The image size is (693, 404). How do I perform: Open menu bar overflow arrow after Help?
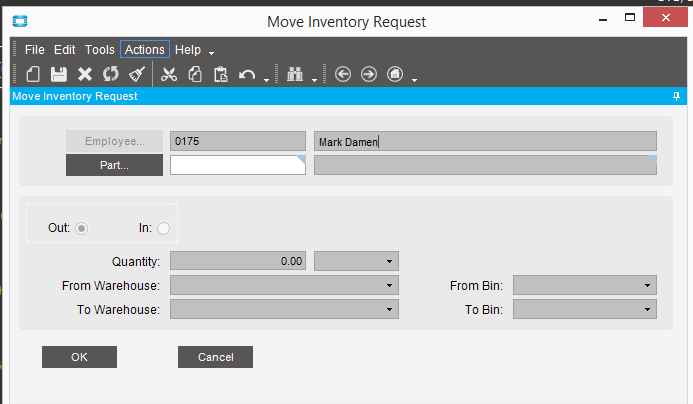coord(211,53)
